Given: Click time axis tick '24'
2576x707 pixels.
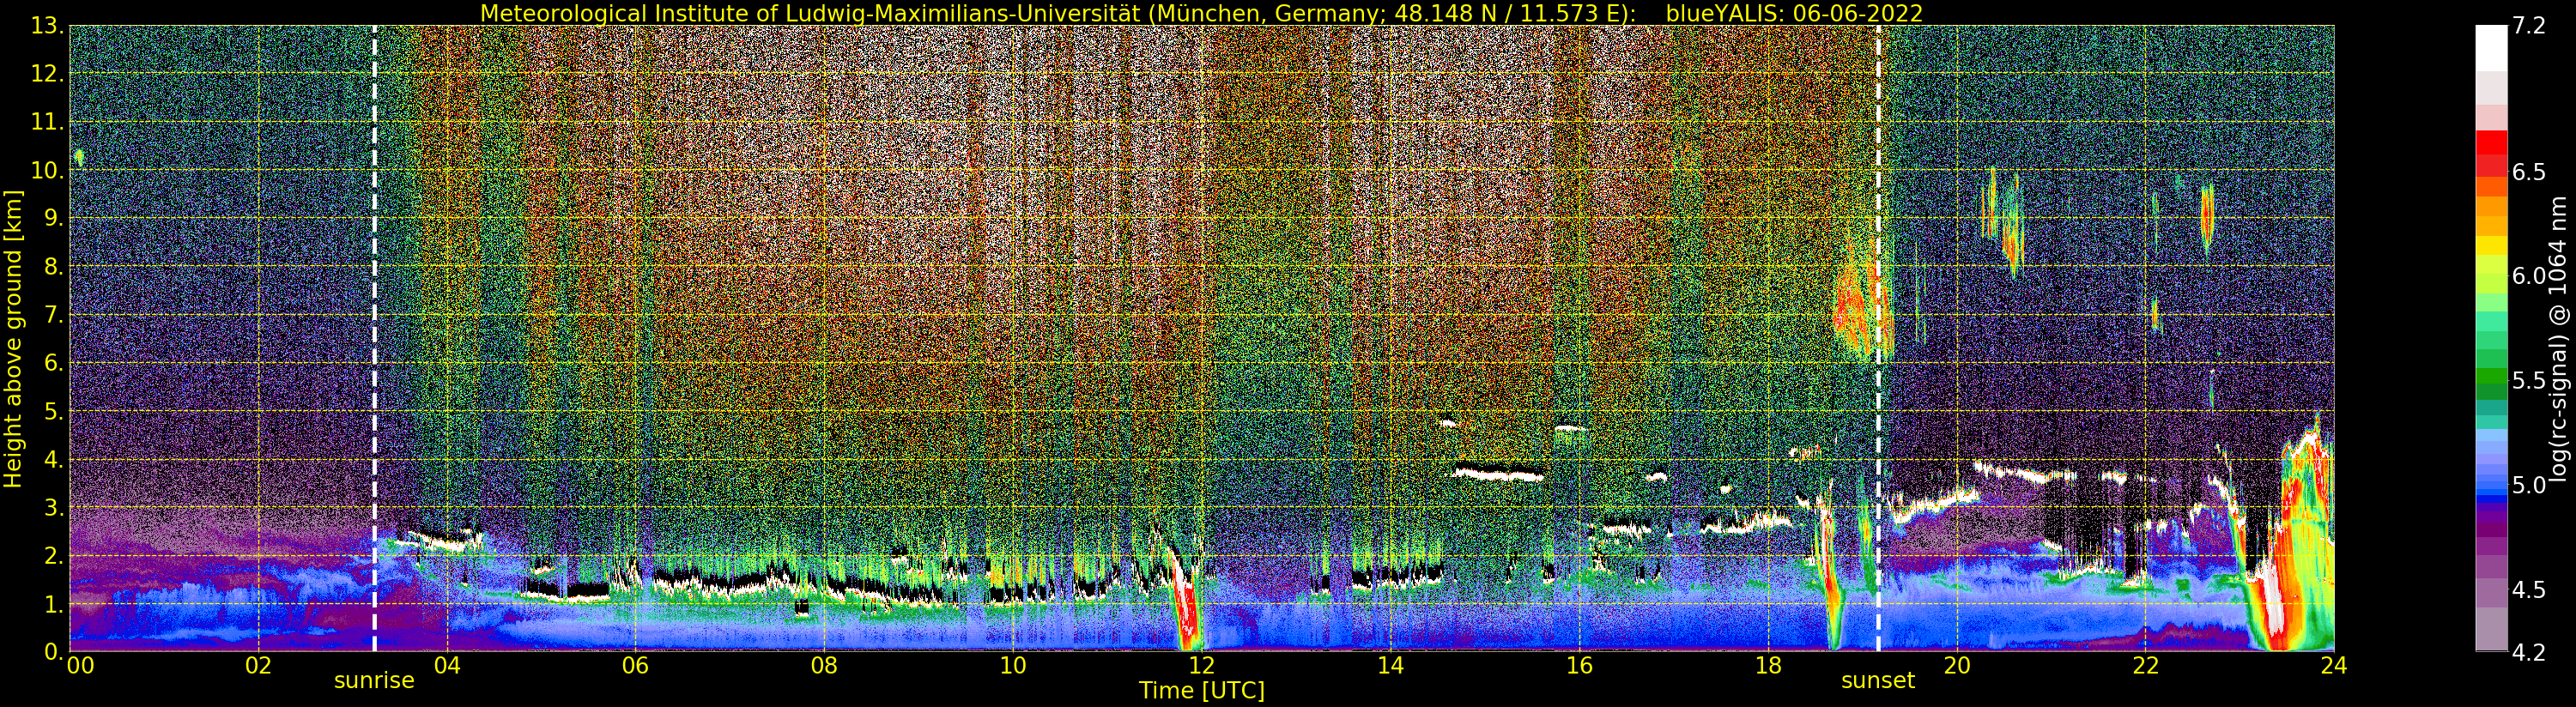Looking at the screenshot, I should click(2333, 666).
